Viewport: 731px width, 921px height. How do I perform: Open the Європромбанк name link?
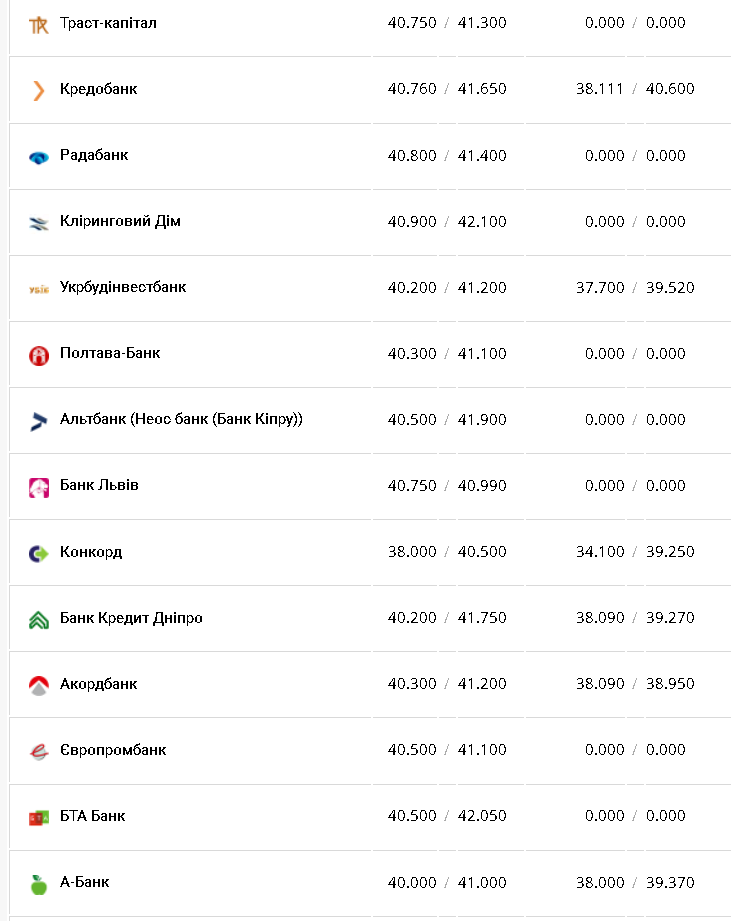click(113, 750)
